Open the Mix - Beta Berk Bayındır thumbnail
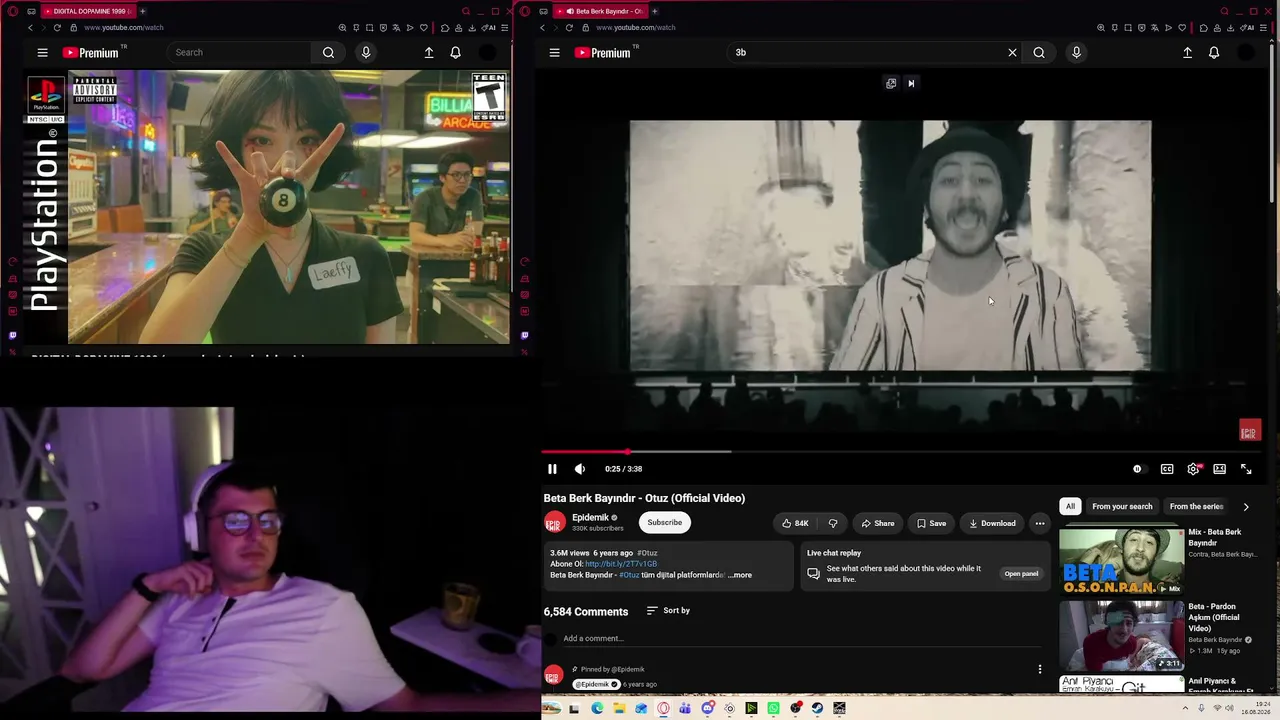 point(1121,560)
